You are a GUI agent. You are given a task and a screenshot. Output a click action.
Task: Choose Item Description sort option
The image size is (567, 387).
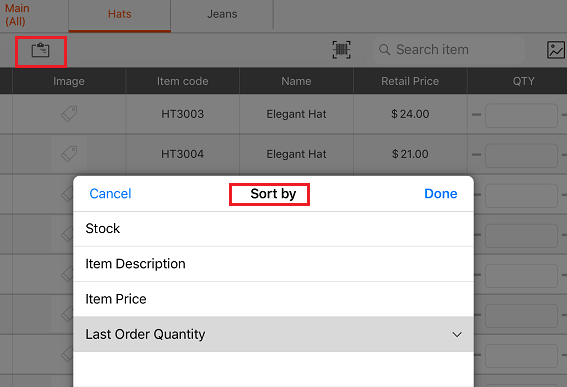click(x=273, y=264)
